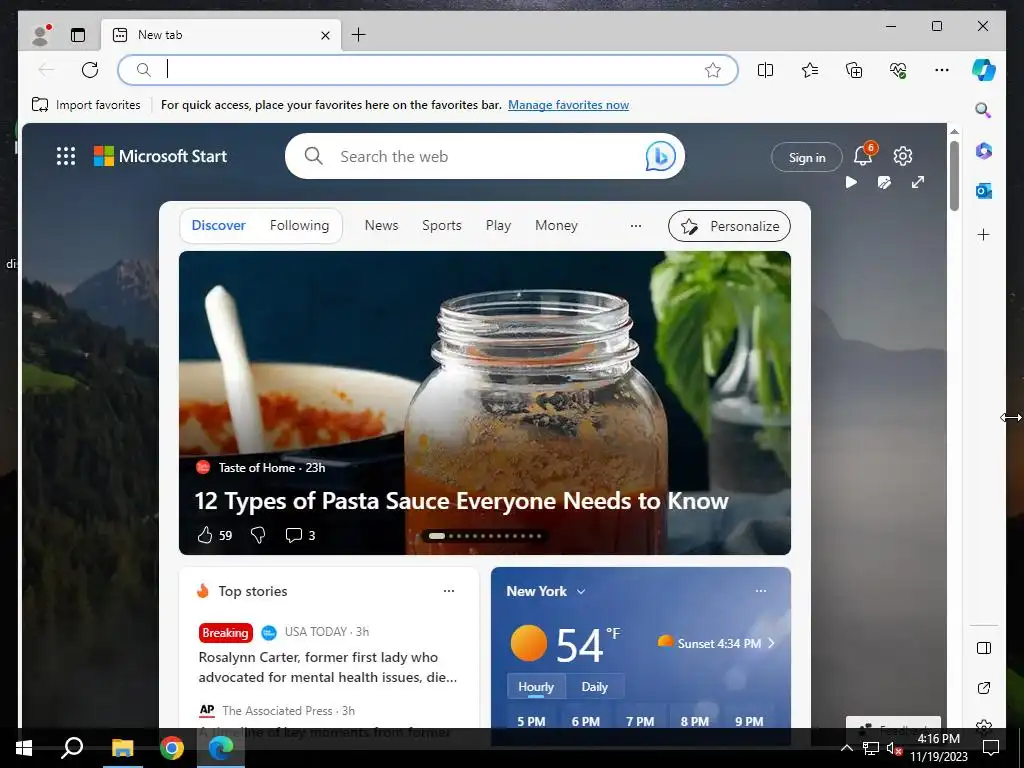The height and width of the screenshot is (768, 1024).
Task: Open Google Chrome from taskbar
Action: pyautogui.click(x=172, y=748)
